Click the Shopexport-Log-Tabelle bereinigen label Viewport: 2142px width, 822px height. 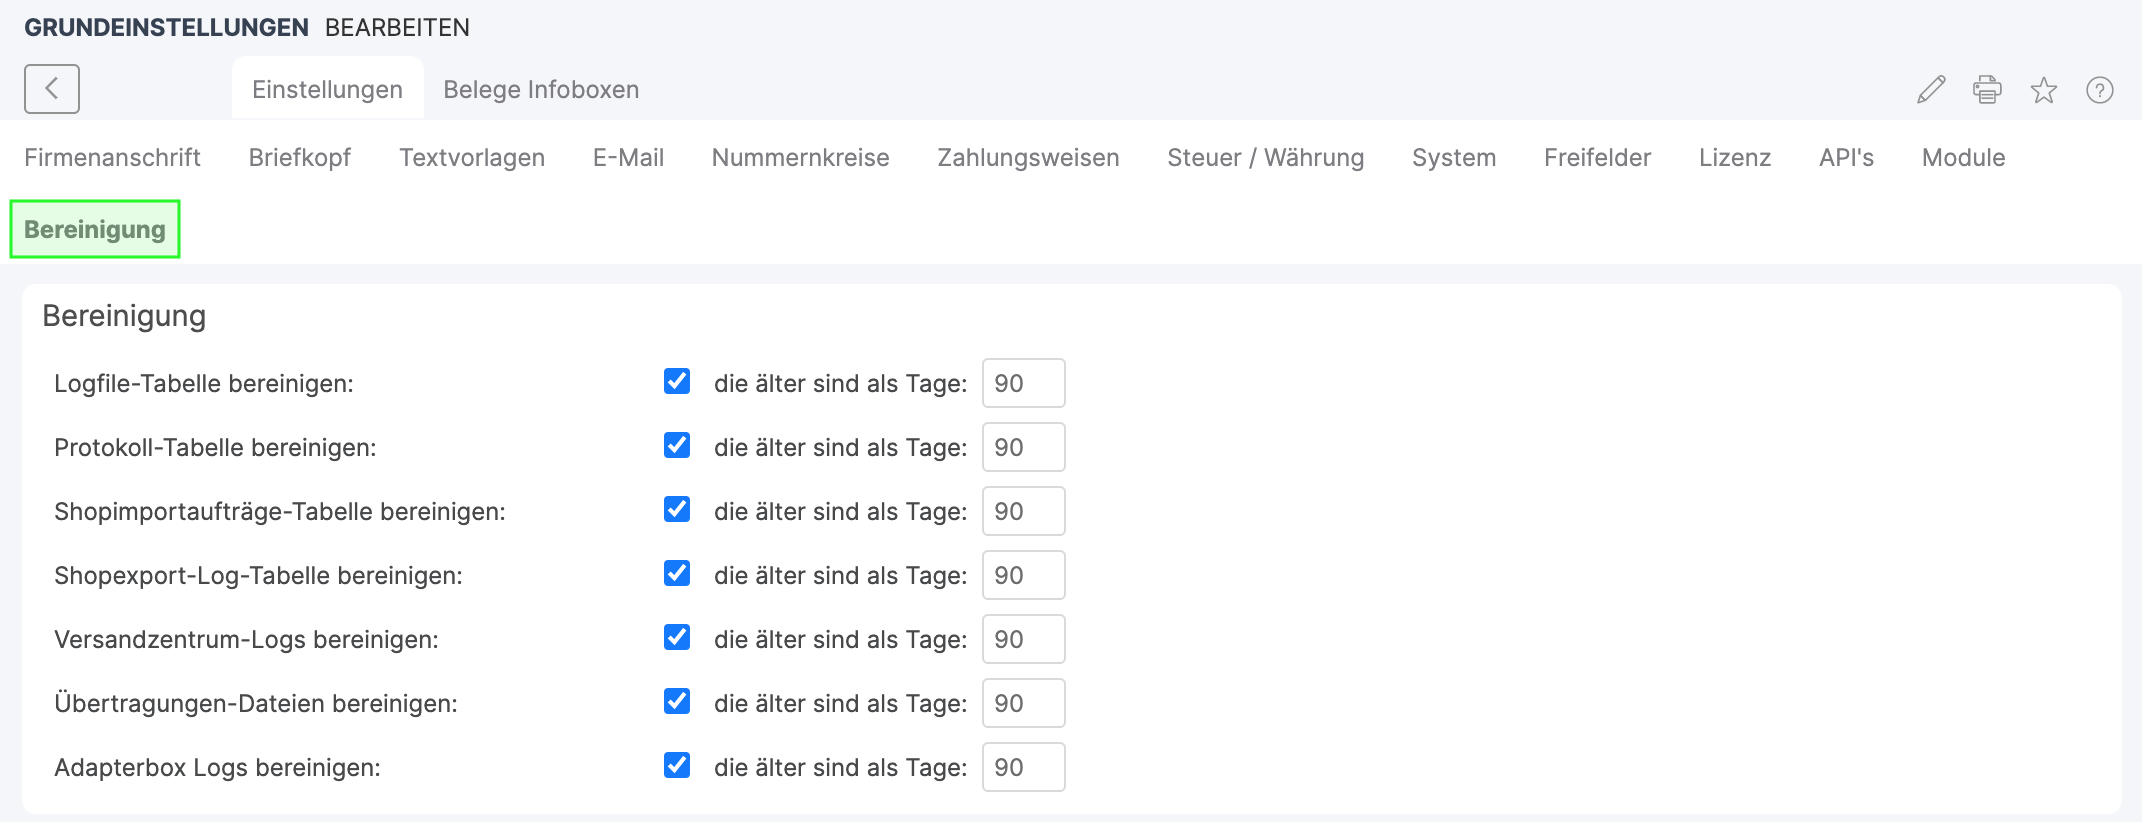pyautogui.click(x=258, y=575)
